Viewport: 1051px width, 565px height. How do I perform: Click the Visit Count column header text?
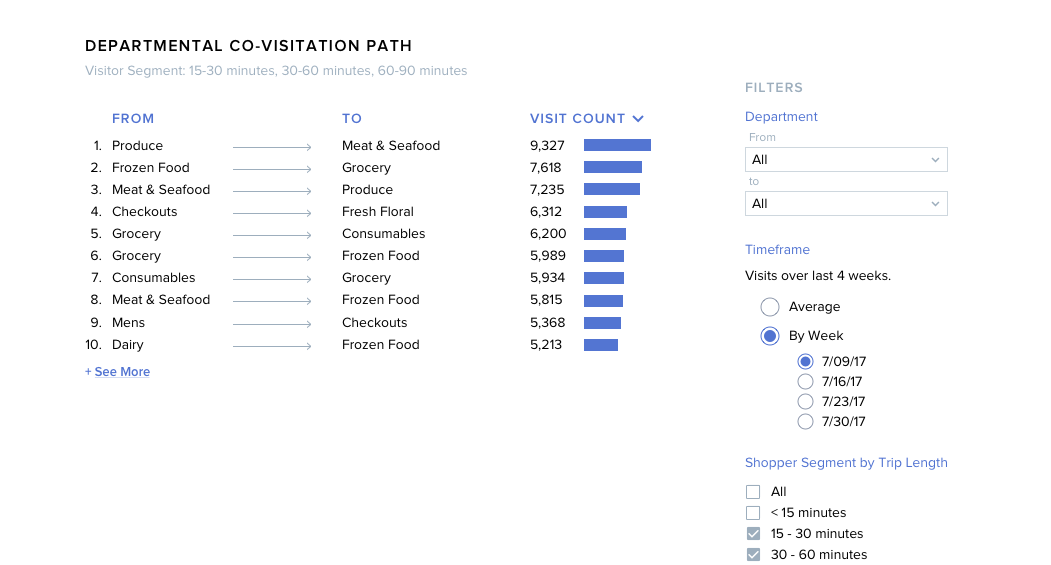(x=577, y=118)
